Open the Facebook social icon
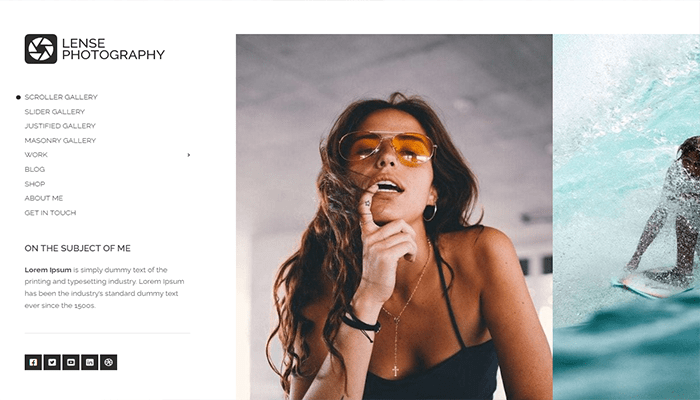Viewport: 700px width, 400px height. (x=33, y=362)
